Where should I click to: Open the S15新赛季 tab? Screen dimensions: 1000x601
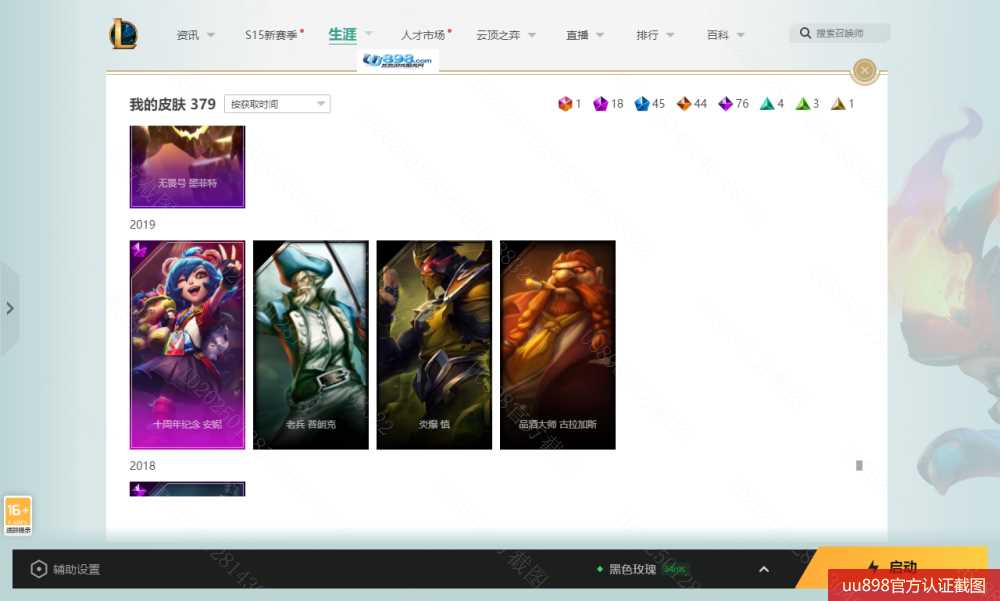pos(271,35)
